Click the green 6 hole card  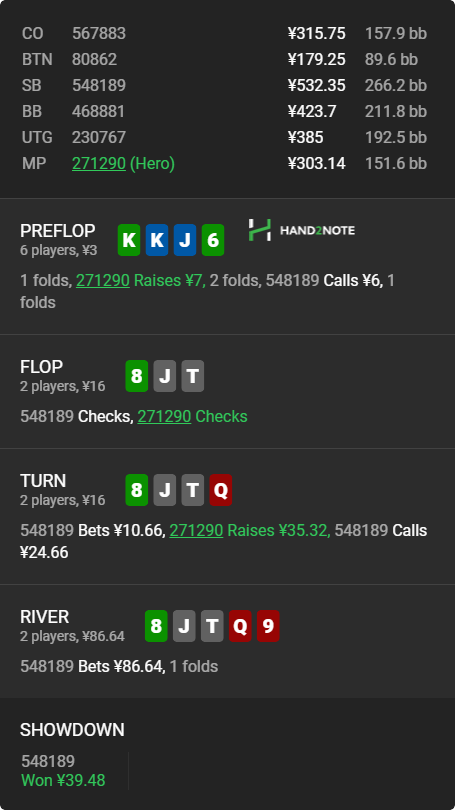pos(213,240)
